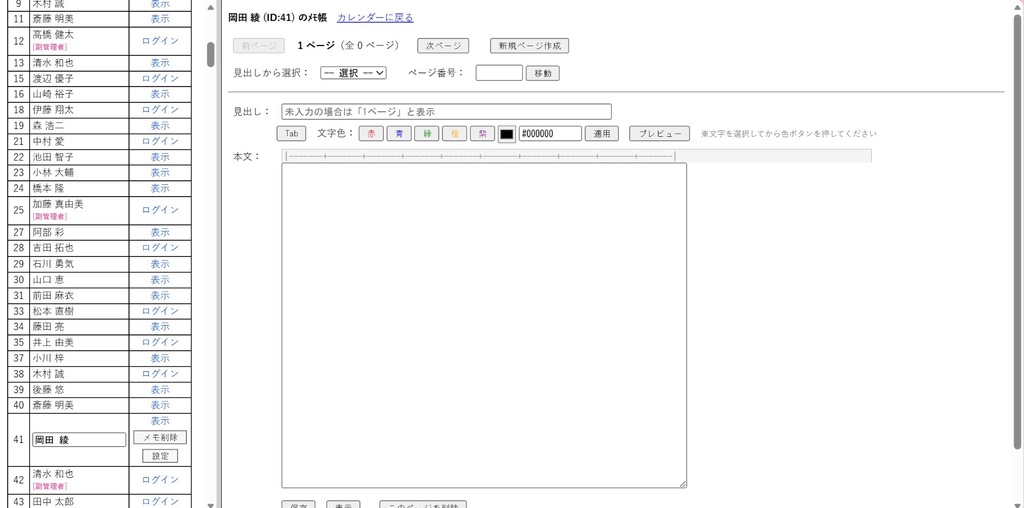Focus the ページ番号 input field
1024x508 pixels.
pyautogui.click(x=499, y=73)
